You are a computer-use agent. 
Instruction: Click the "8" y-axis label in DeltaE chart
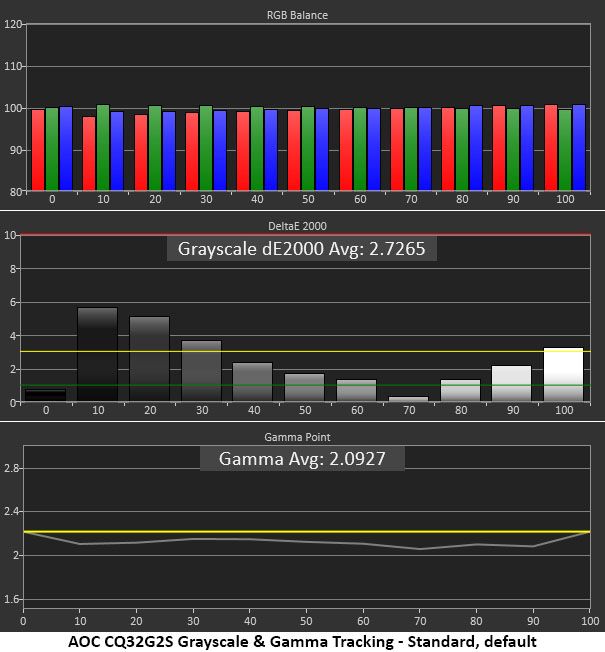pos(13,269)
